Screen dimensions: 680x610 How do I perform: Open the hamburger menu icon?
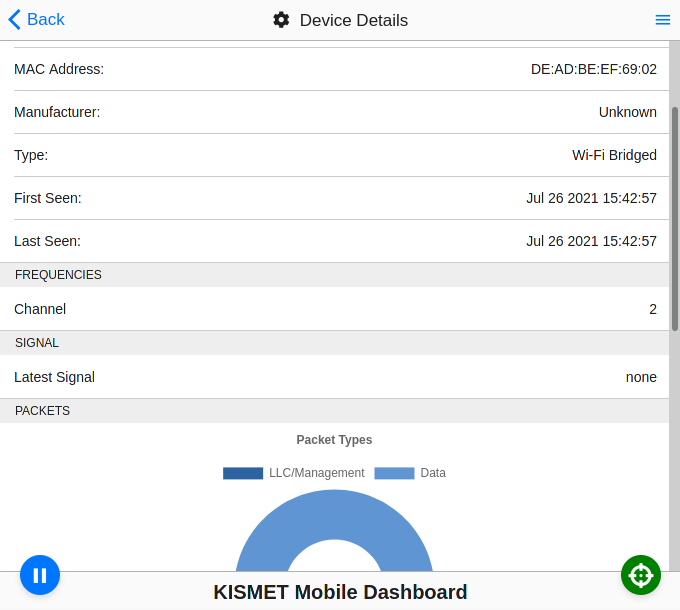click(x=663, y=20)
